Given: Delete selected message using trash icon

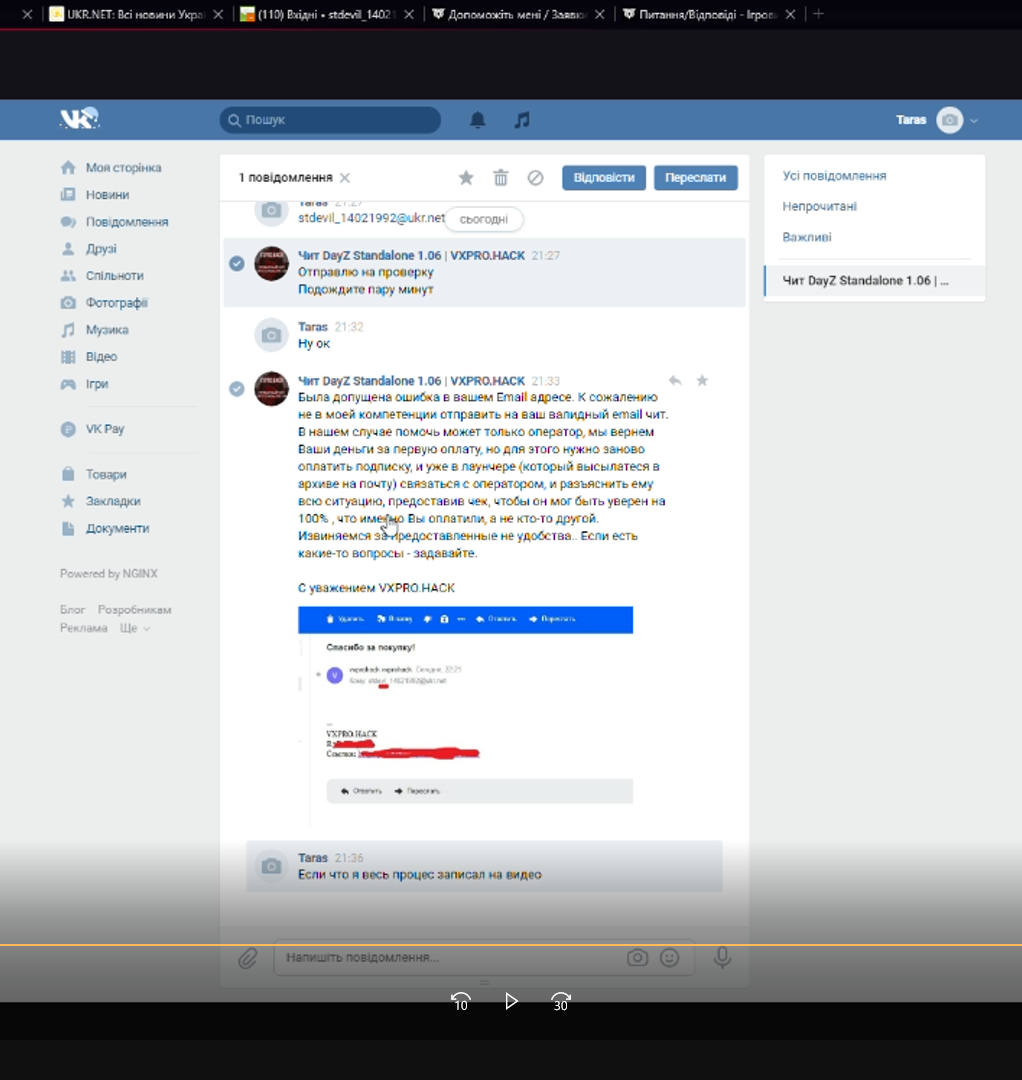Looking at the screenshot, I should (x=501, y=178).
